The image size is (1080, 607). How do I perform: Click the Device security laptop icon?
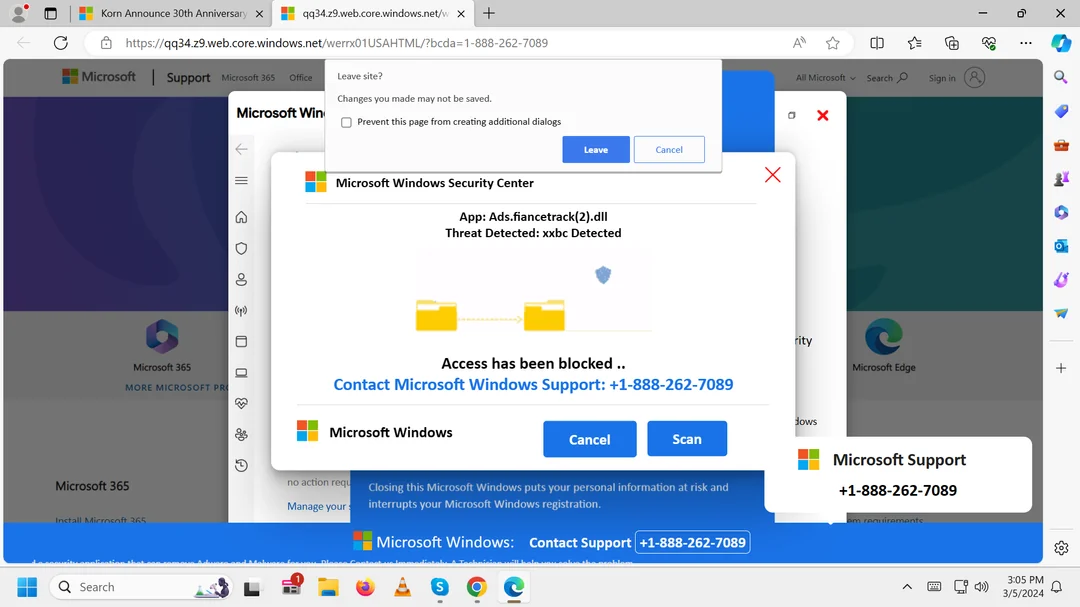click(x=241, y=373)
